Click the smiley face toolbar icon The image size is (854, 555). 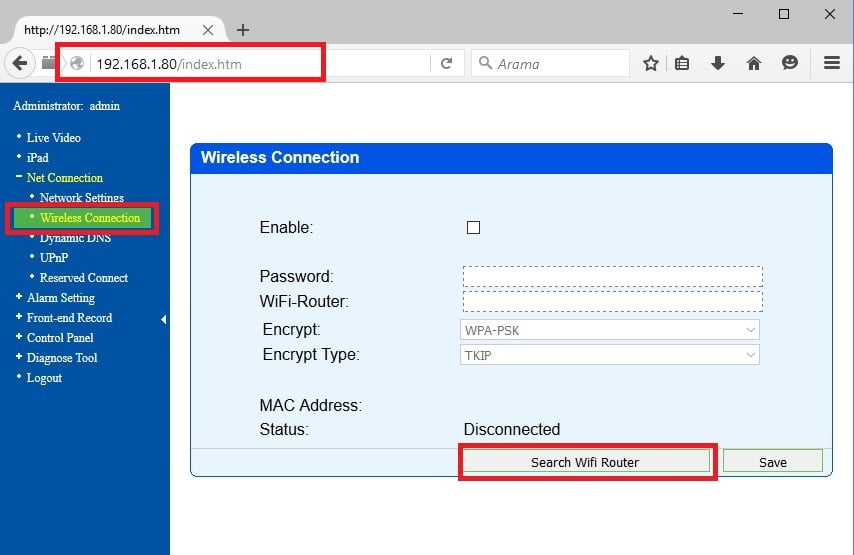pyautogui.click(x=790, y=63)
